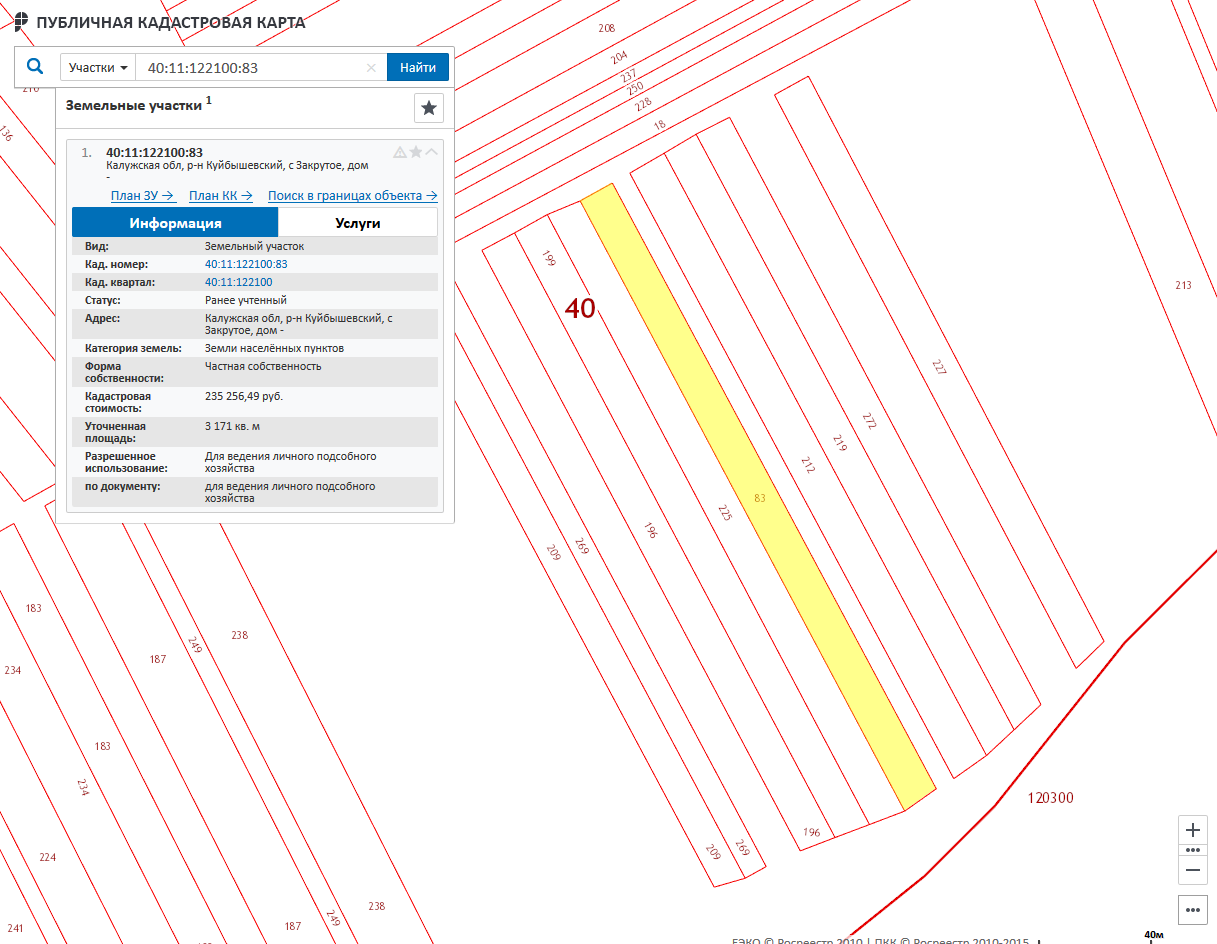Image resolution: width=1217 pixels, height=944 pixels.
Task: Click parcel label 241 on map
Action: click(x=14, y=927)
